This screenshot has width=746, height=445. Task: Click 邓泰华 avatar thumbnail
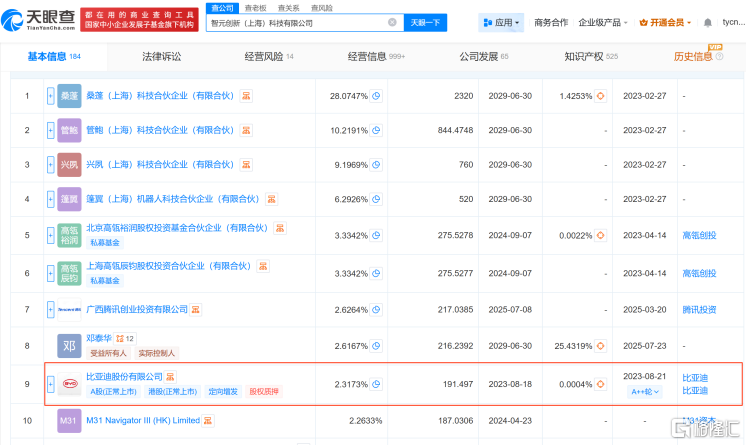point(69,346)
